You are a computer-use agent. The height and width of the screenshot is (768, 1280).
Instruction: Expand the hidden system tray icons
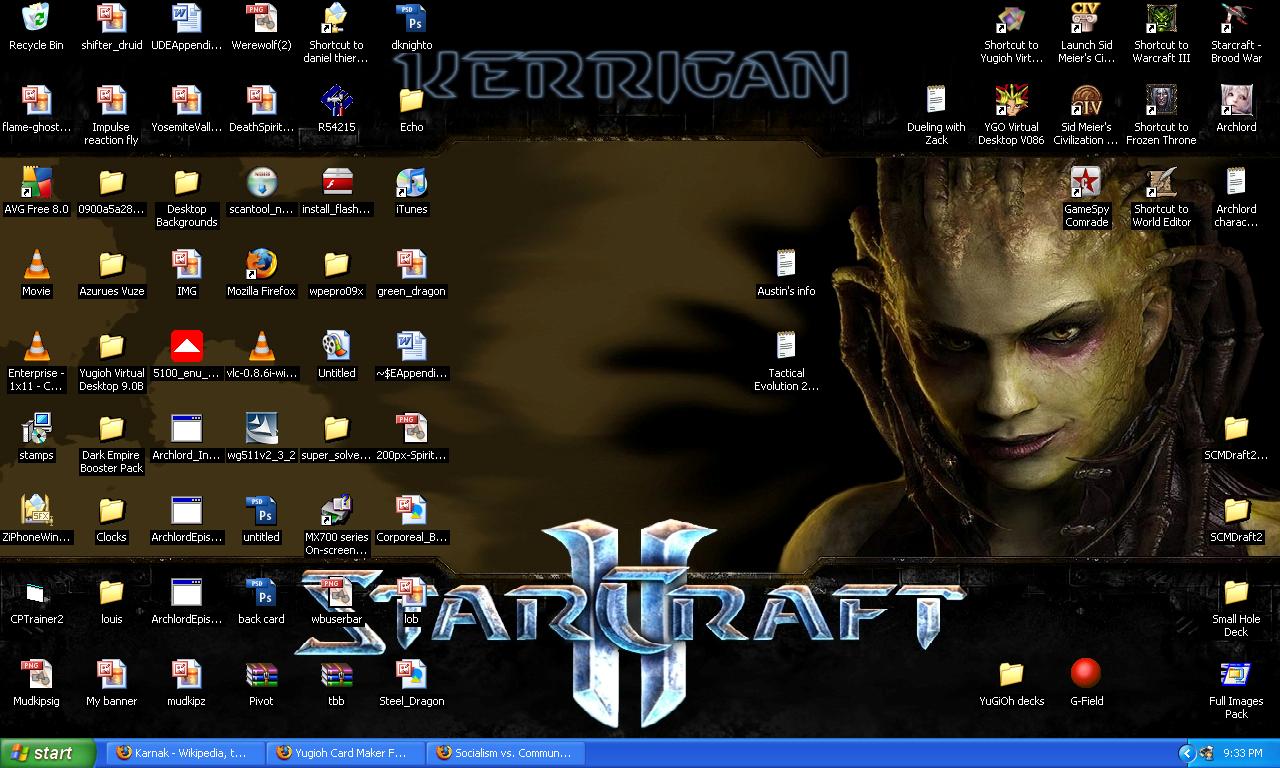(1186, 753)
